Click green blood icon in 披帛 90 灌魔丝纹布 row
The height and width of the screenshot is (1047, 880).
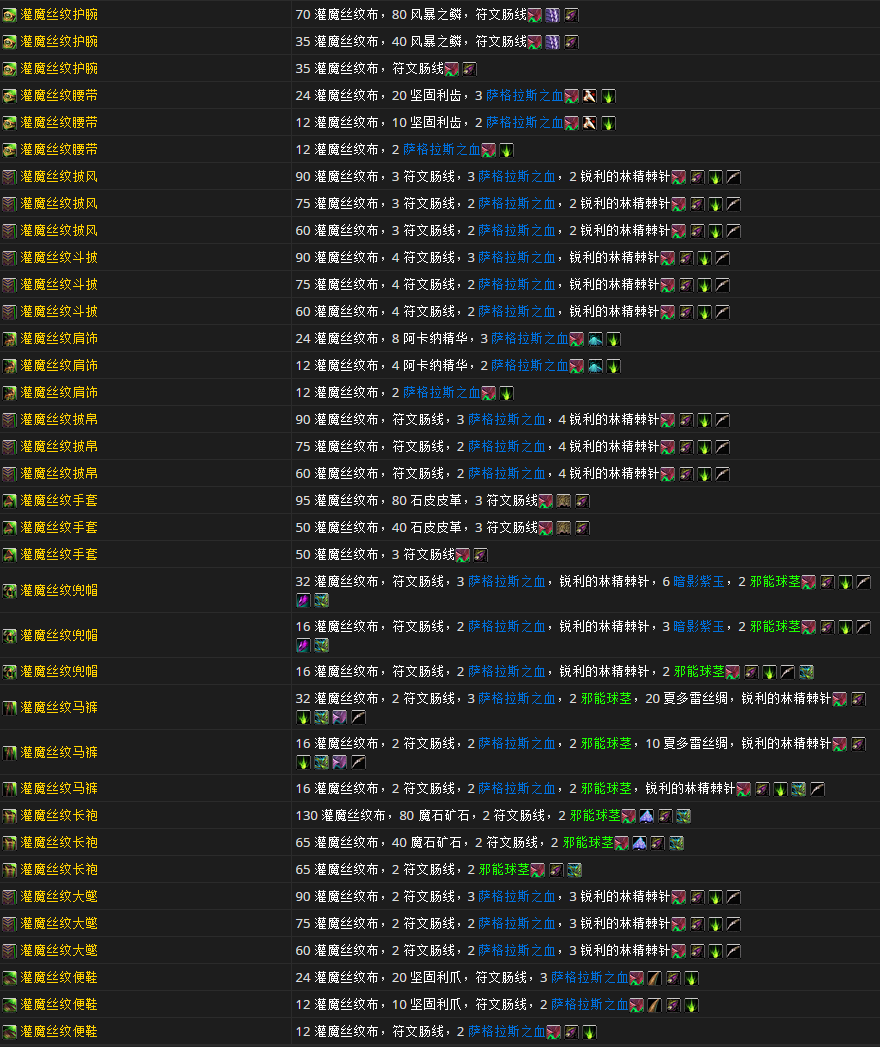[x=704, y=420]
